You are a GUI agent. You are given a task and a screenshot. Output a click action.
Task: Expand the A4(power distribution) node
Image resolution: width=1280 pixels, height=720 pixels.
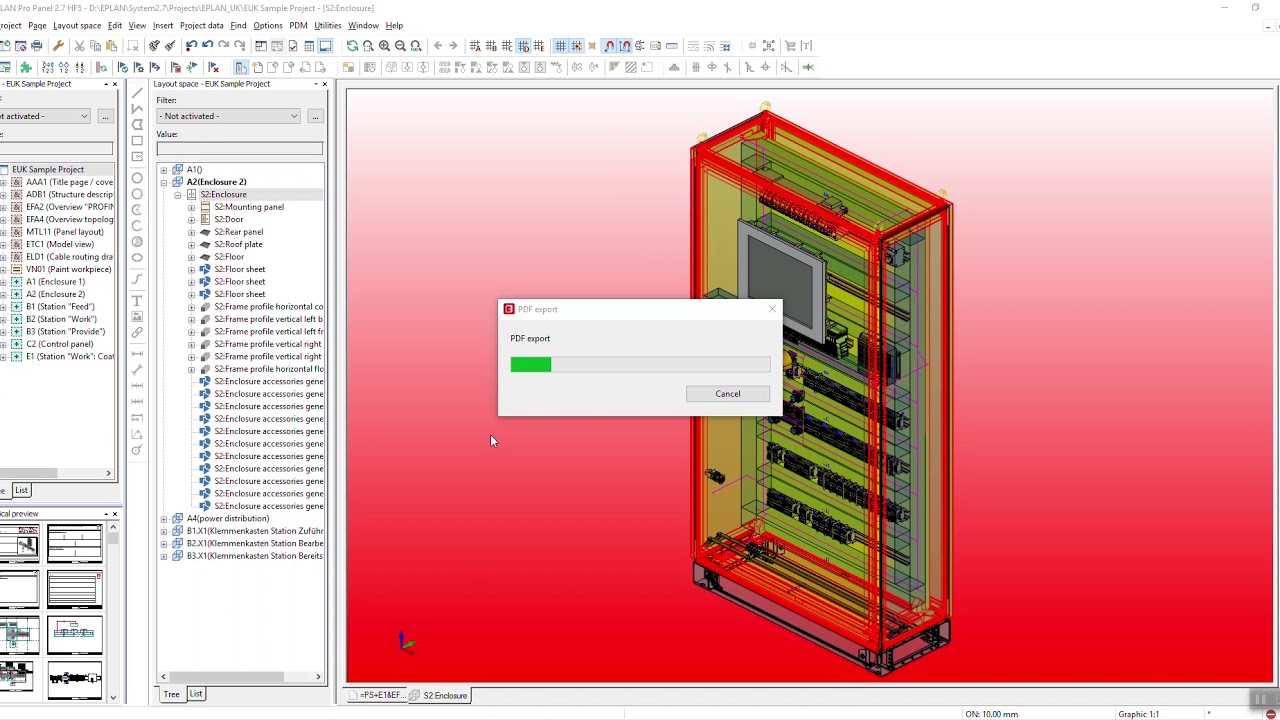[164, 519]
